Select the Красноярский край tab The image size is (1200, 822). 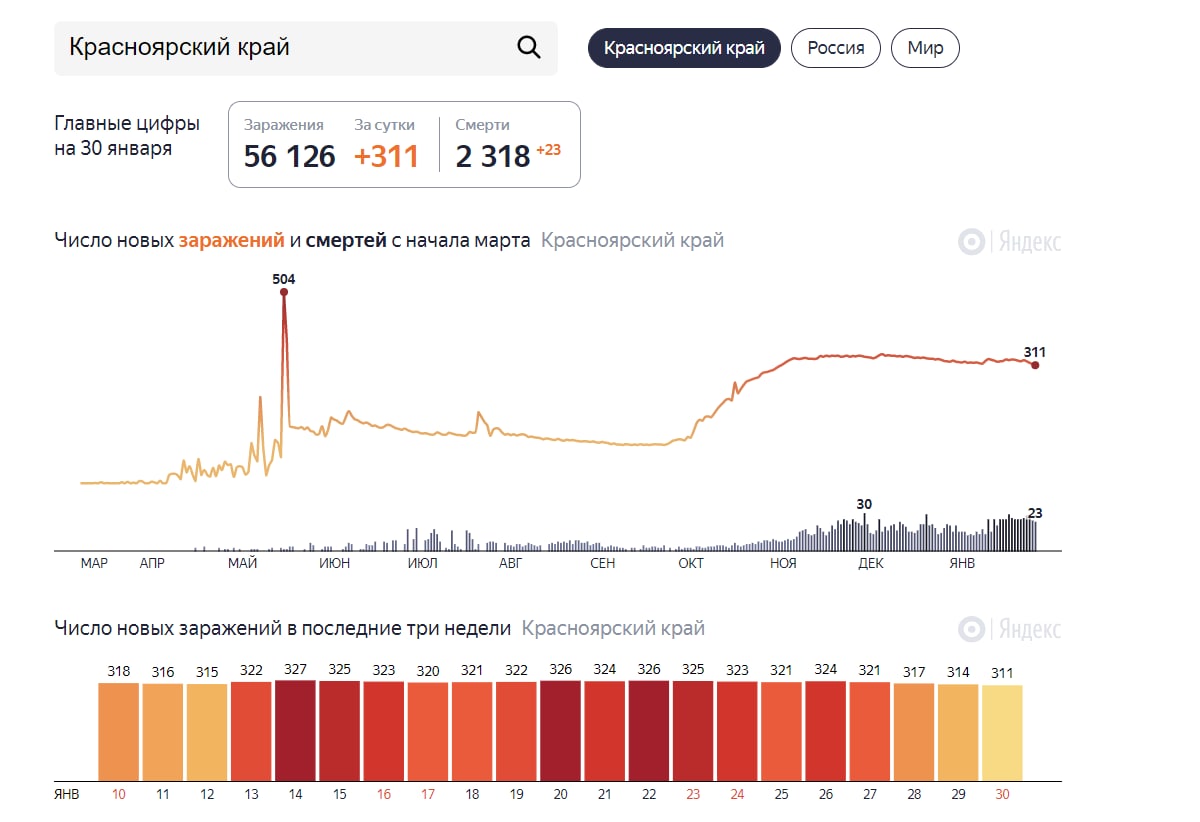pyautogui.click(x=684, y=48)
